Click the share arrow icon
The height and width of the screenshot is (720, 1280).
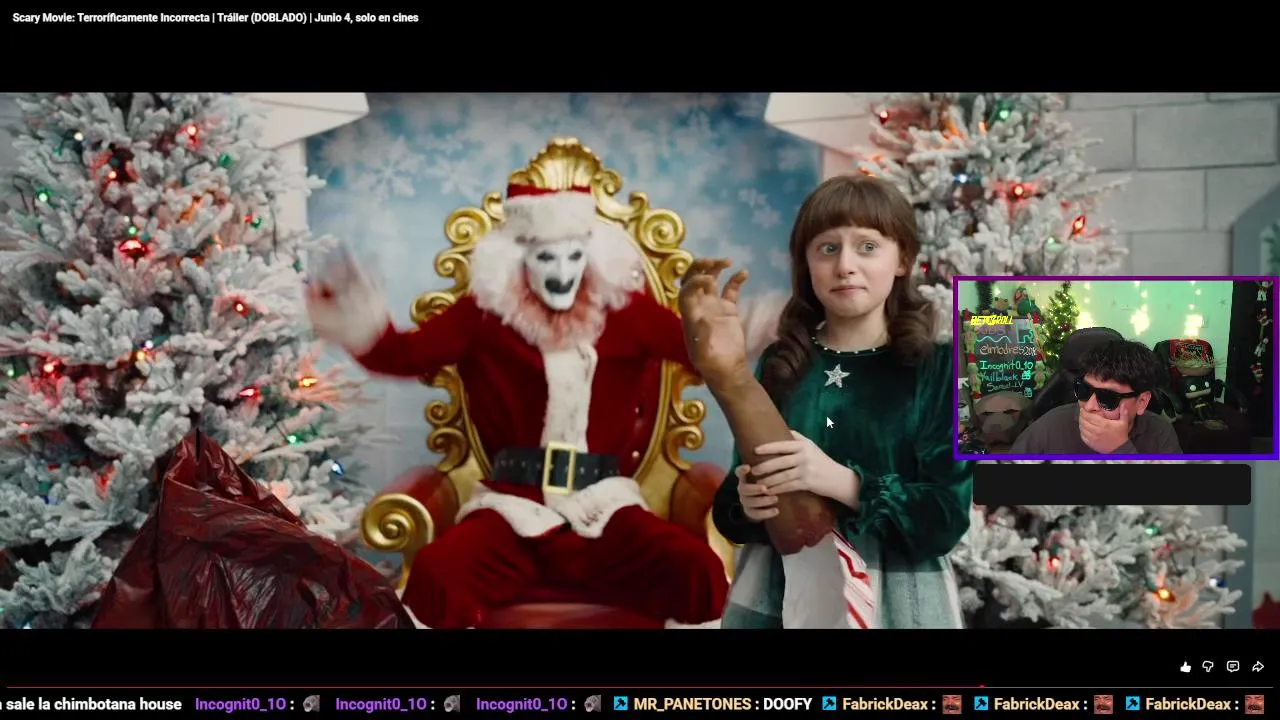tap(1258, 667)
